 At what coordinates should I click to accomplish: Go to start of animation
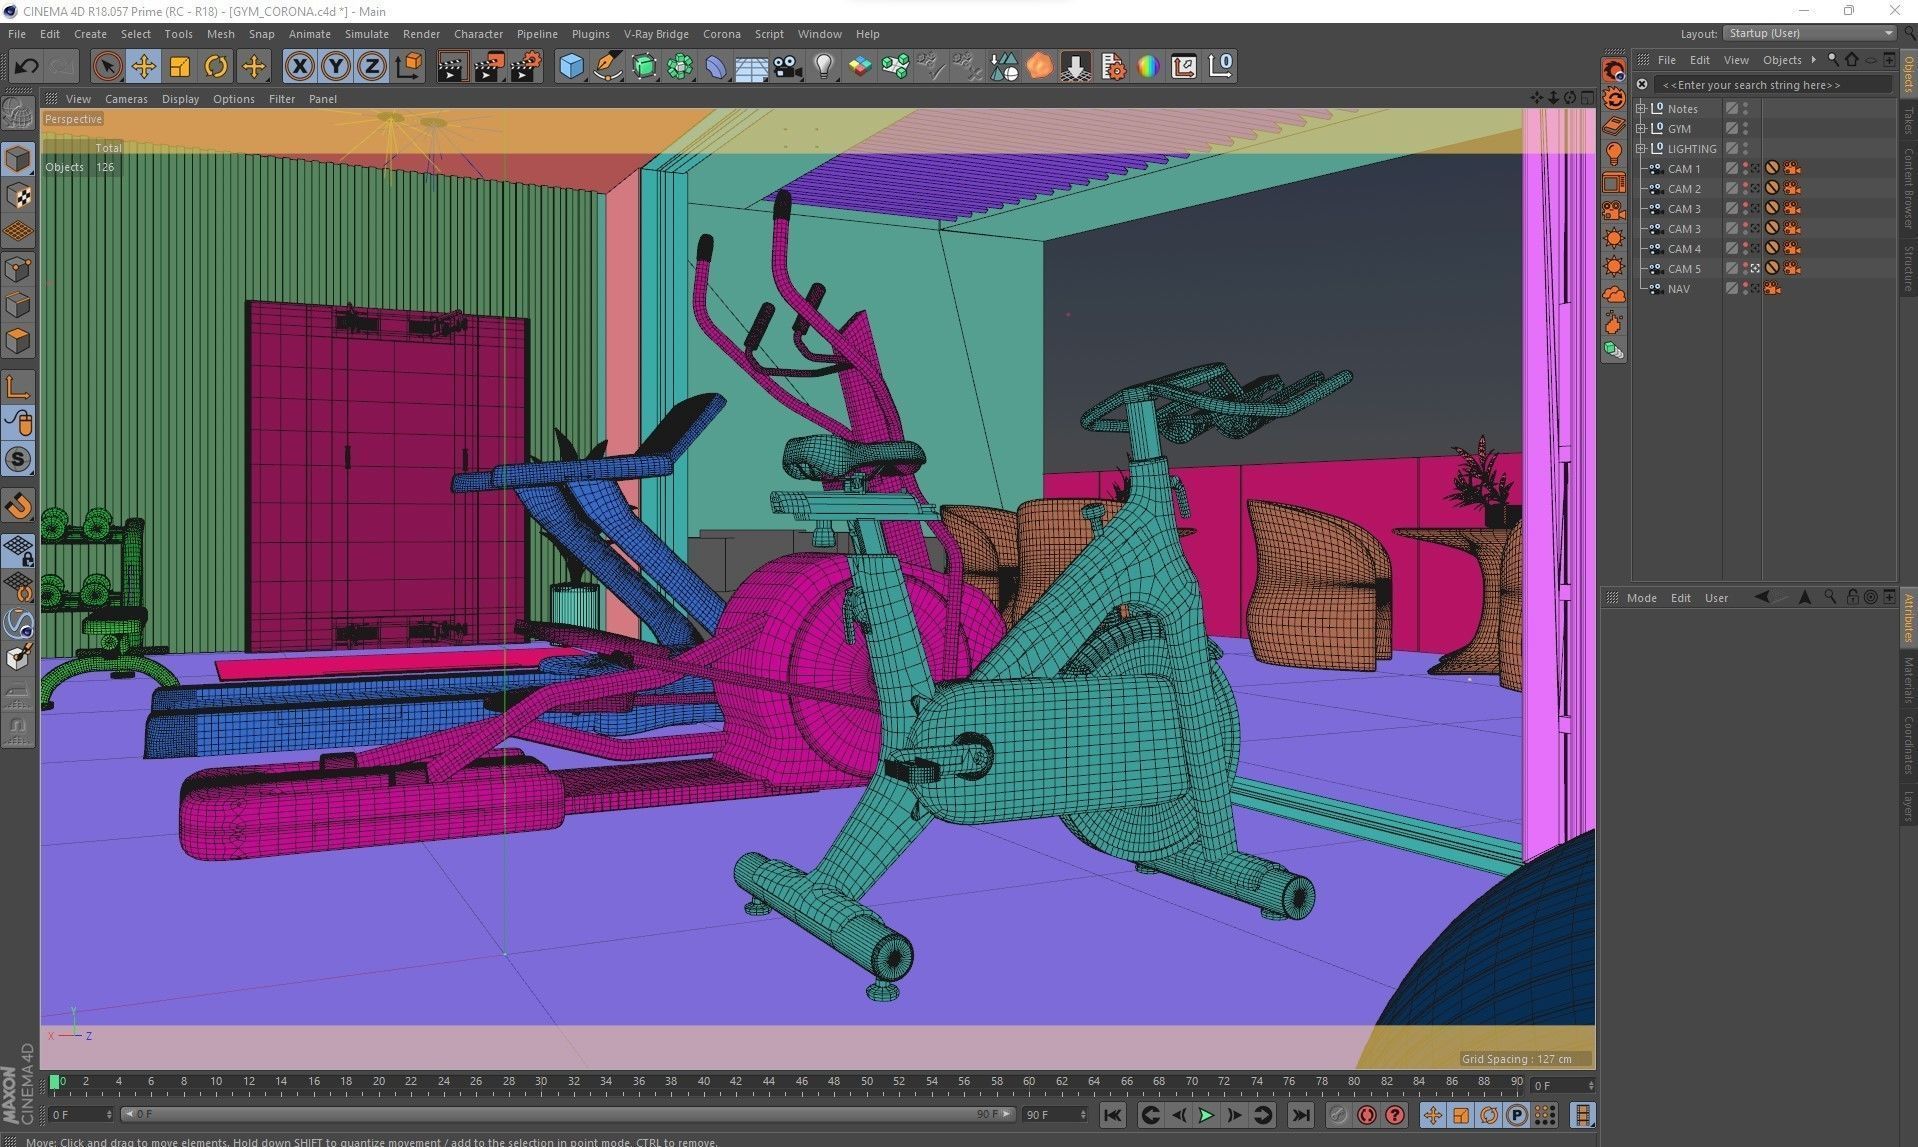(1112, 1115)
